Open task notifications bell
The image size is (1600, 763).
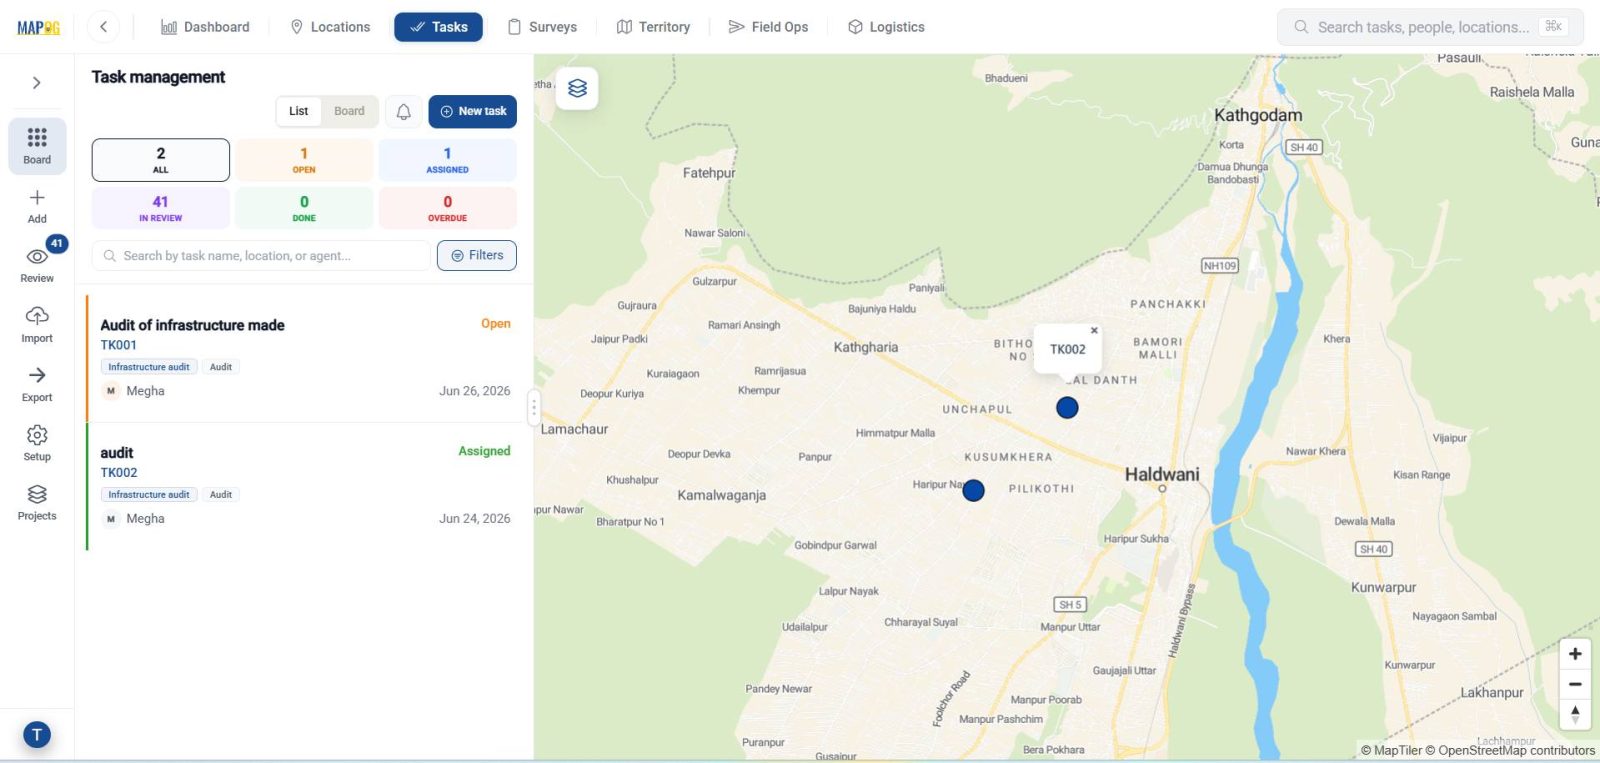click(x=404, y=112)
